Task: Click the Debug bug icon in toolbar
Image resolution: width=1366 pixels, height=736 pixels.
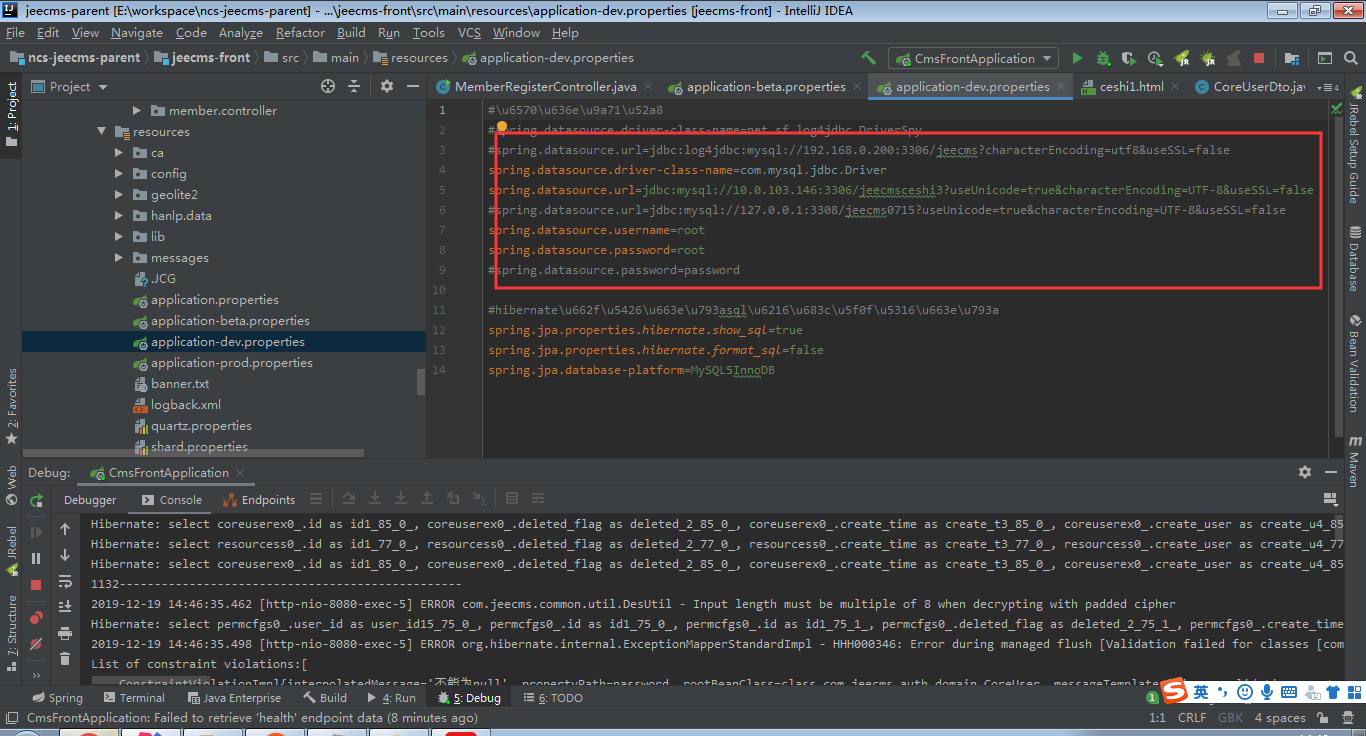Action: pyautogui.click(x=1103, y=59)
